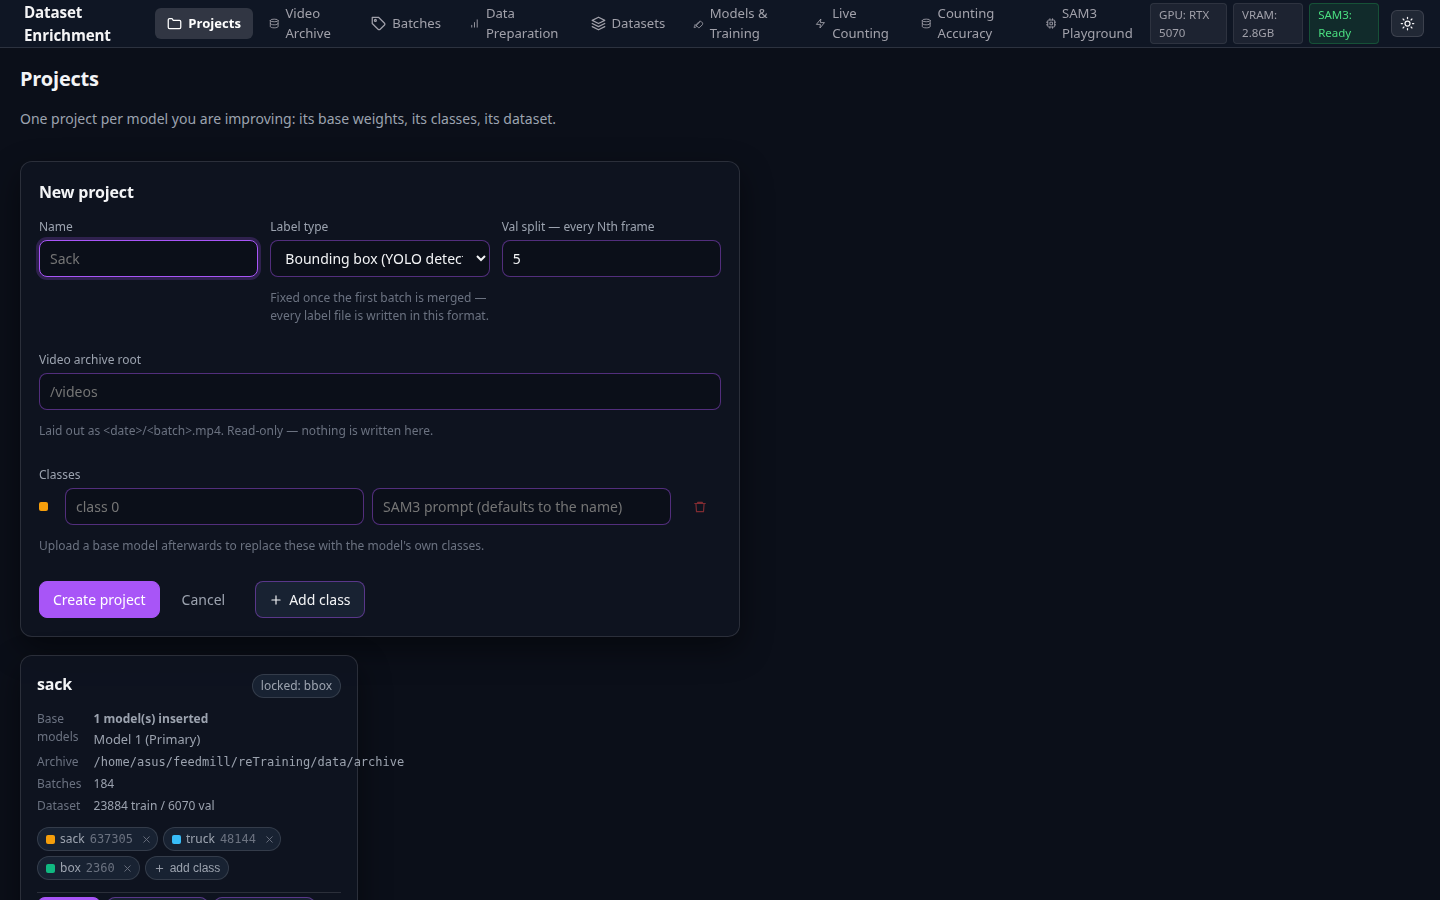Switch to Live Counting tab

click(x=853, y=23)
